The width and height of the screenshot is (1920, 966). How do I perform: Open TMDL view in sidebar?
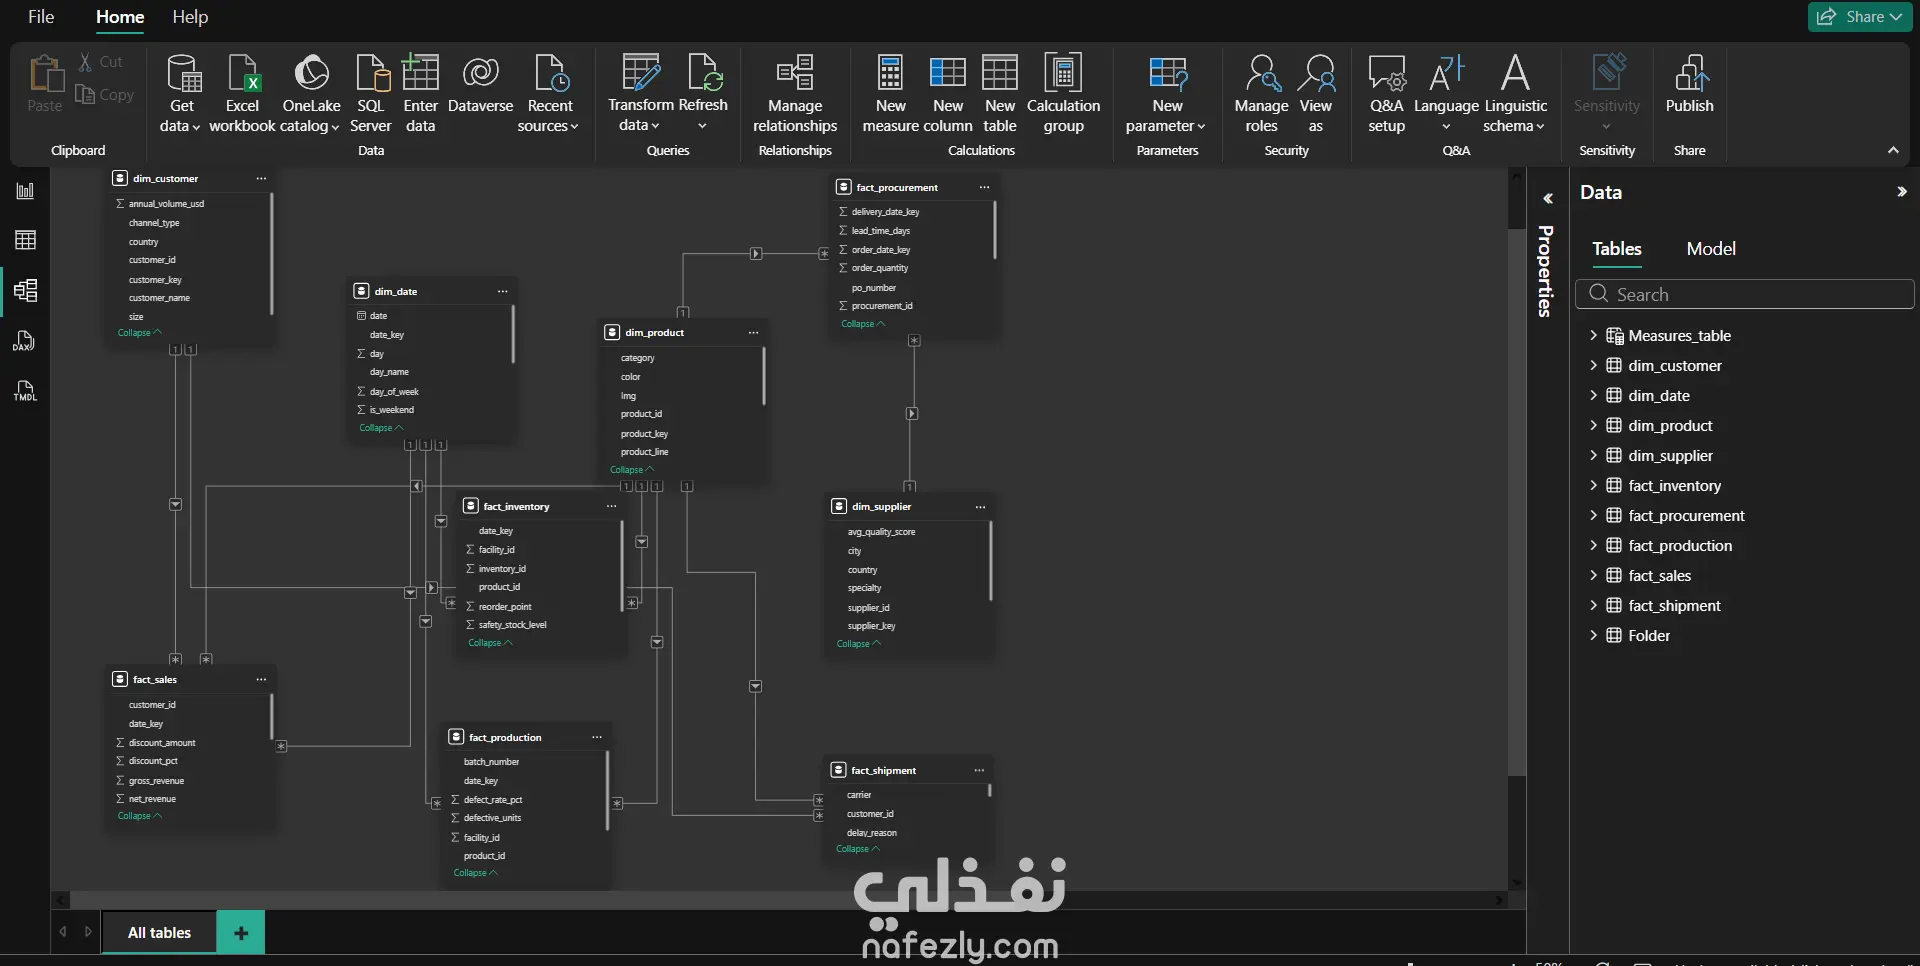click(x=25, y=391)
